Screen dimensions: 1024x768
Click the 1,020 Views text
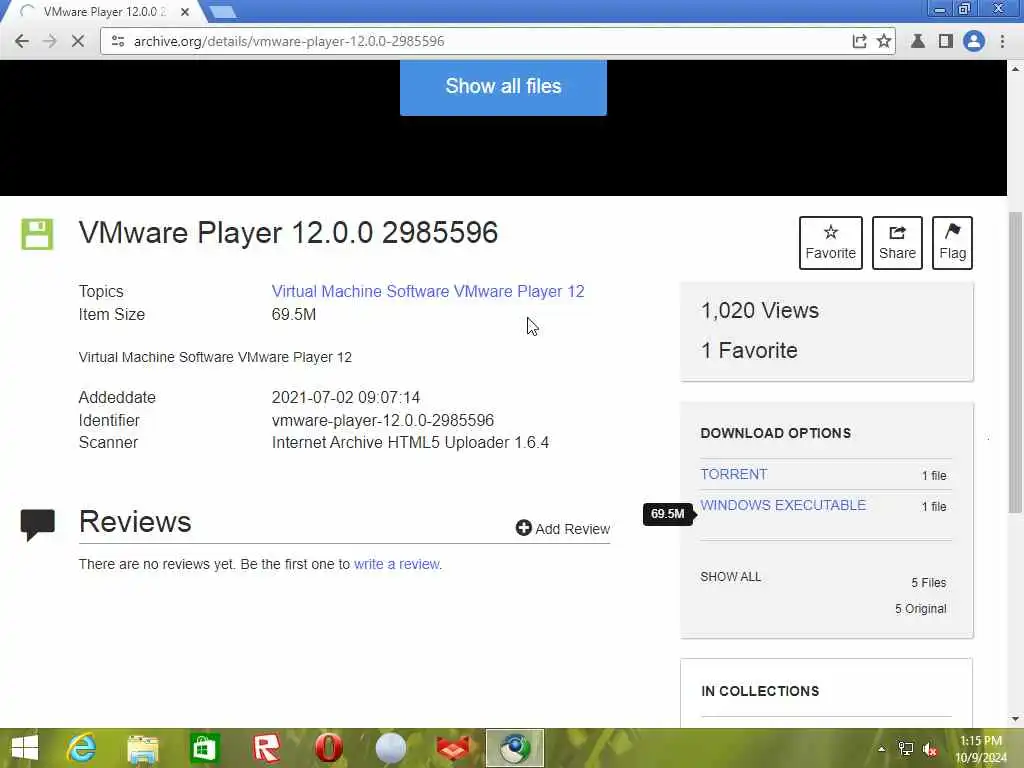[760, 310]
